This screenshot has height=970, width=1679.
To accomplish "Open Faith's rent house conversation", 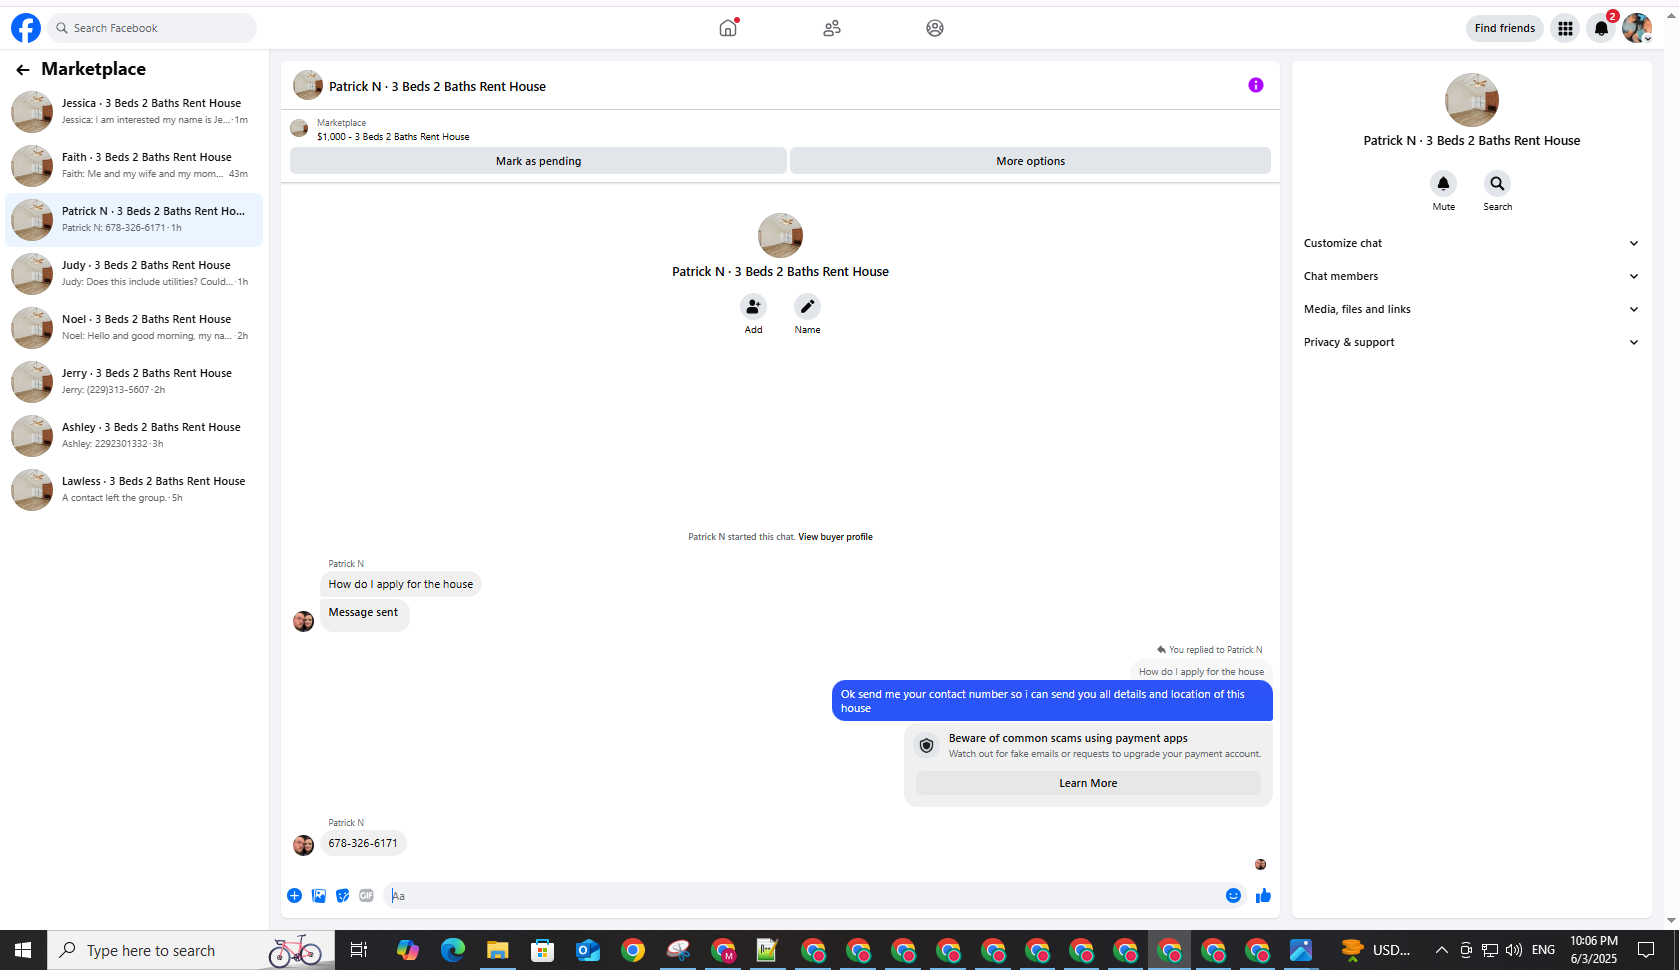I will coord(134,166).
